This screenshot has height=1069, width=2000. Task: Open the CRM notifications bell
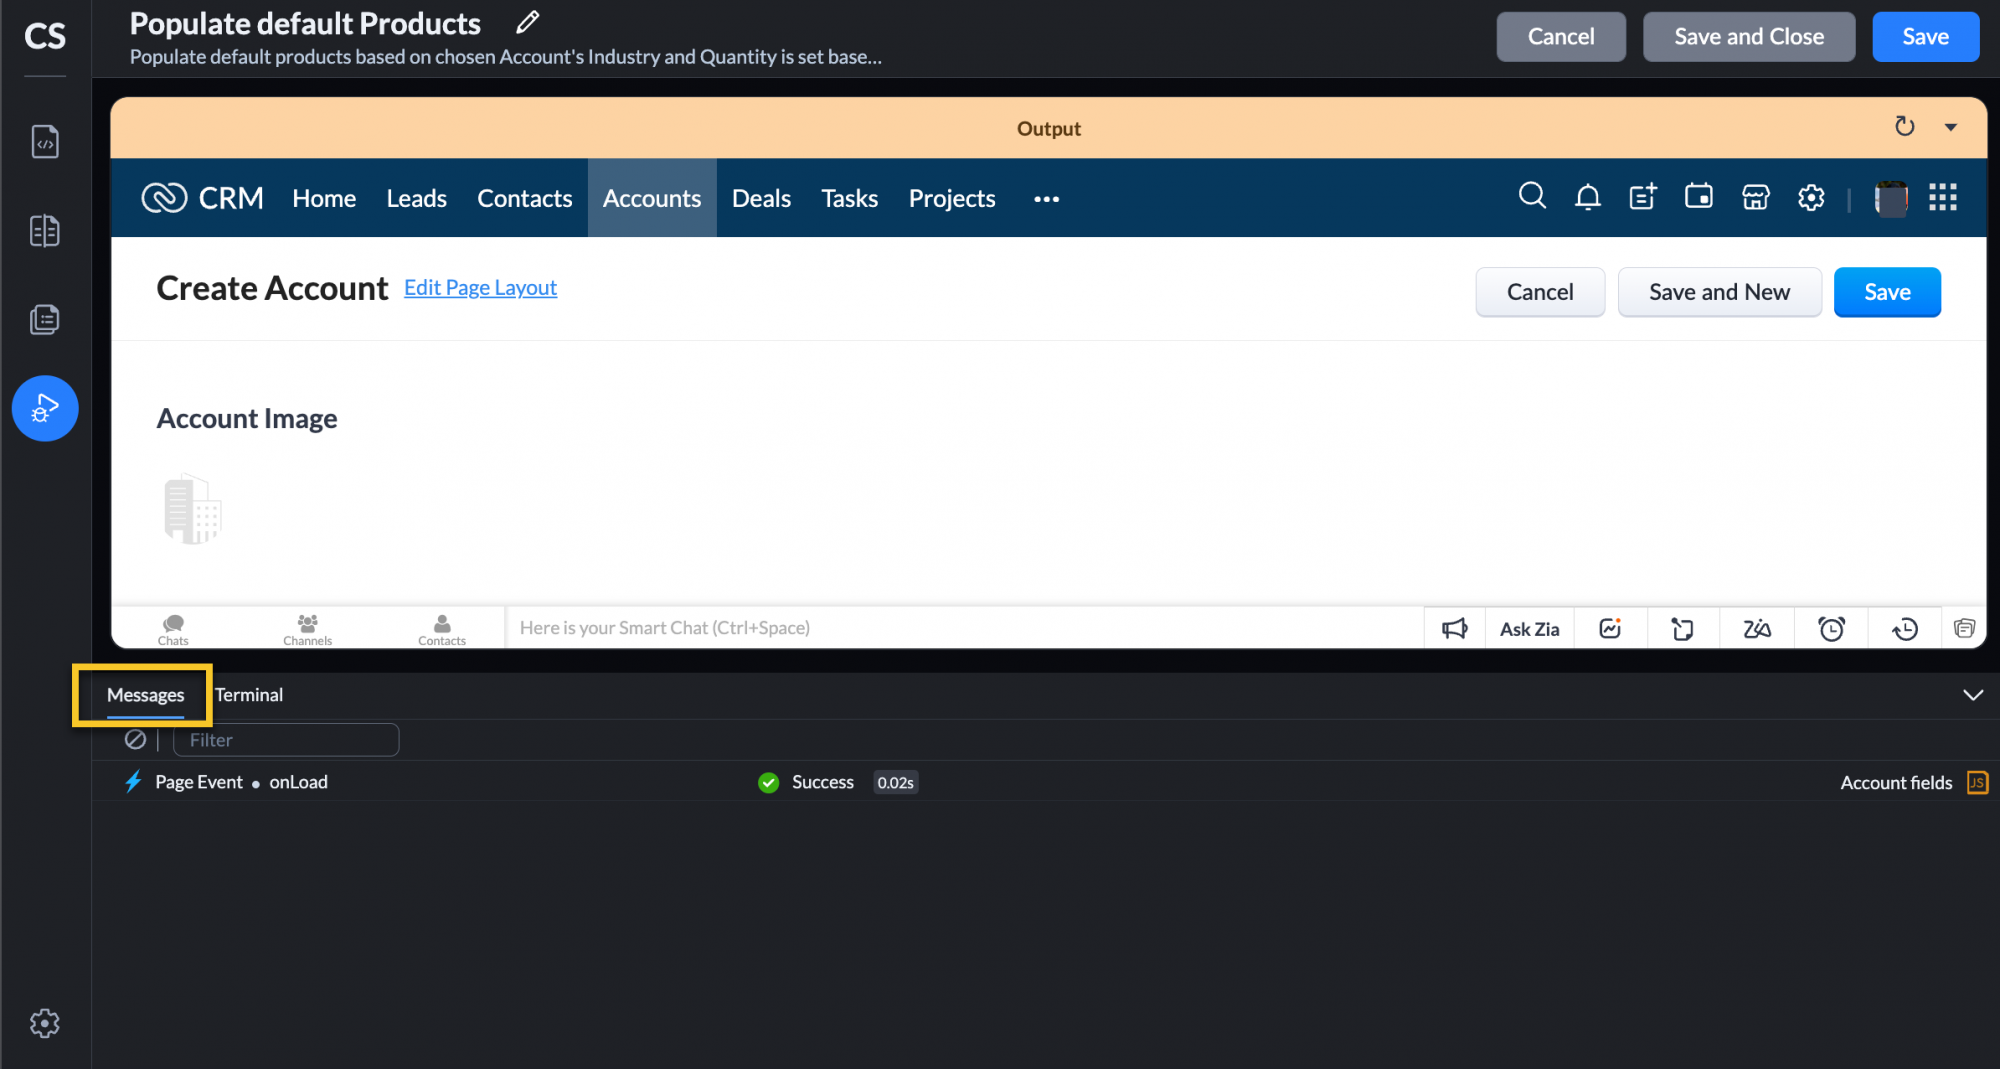tap(1588, 197)
